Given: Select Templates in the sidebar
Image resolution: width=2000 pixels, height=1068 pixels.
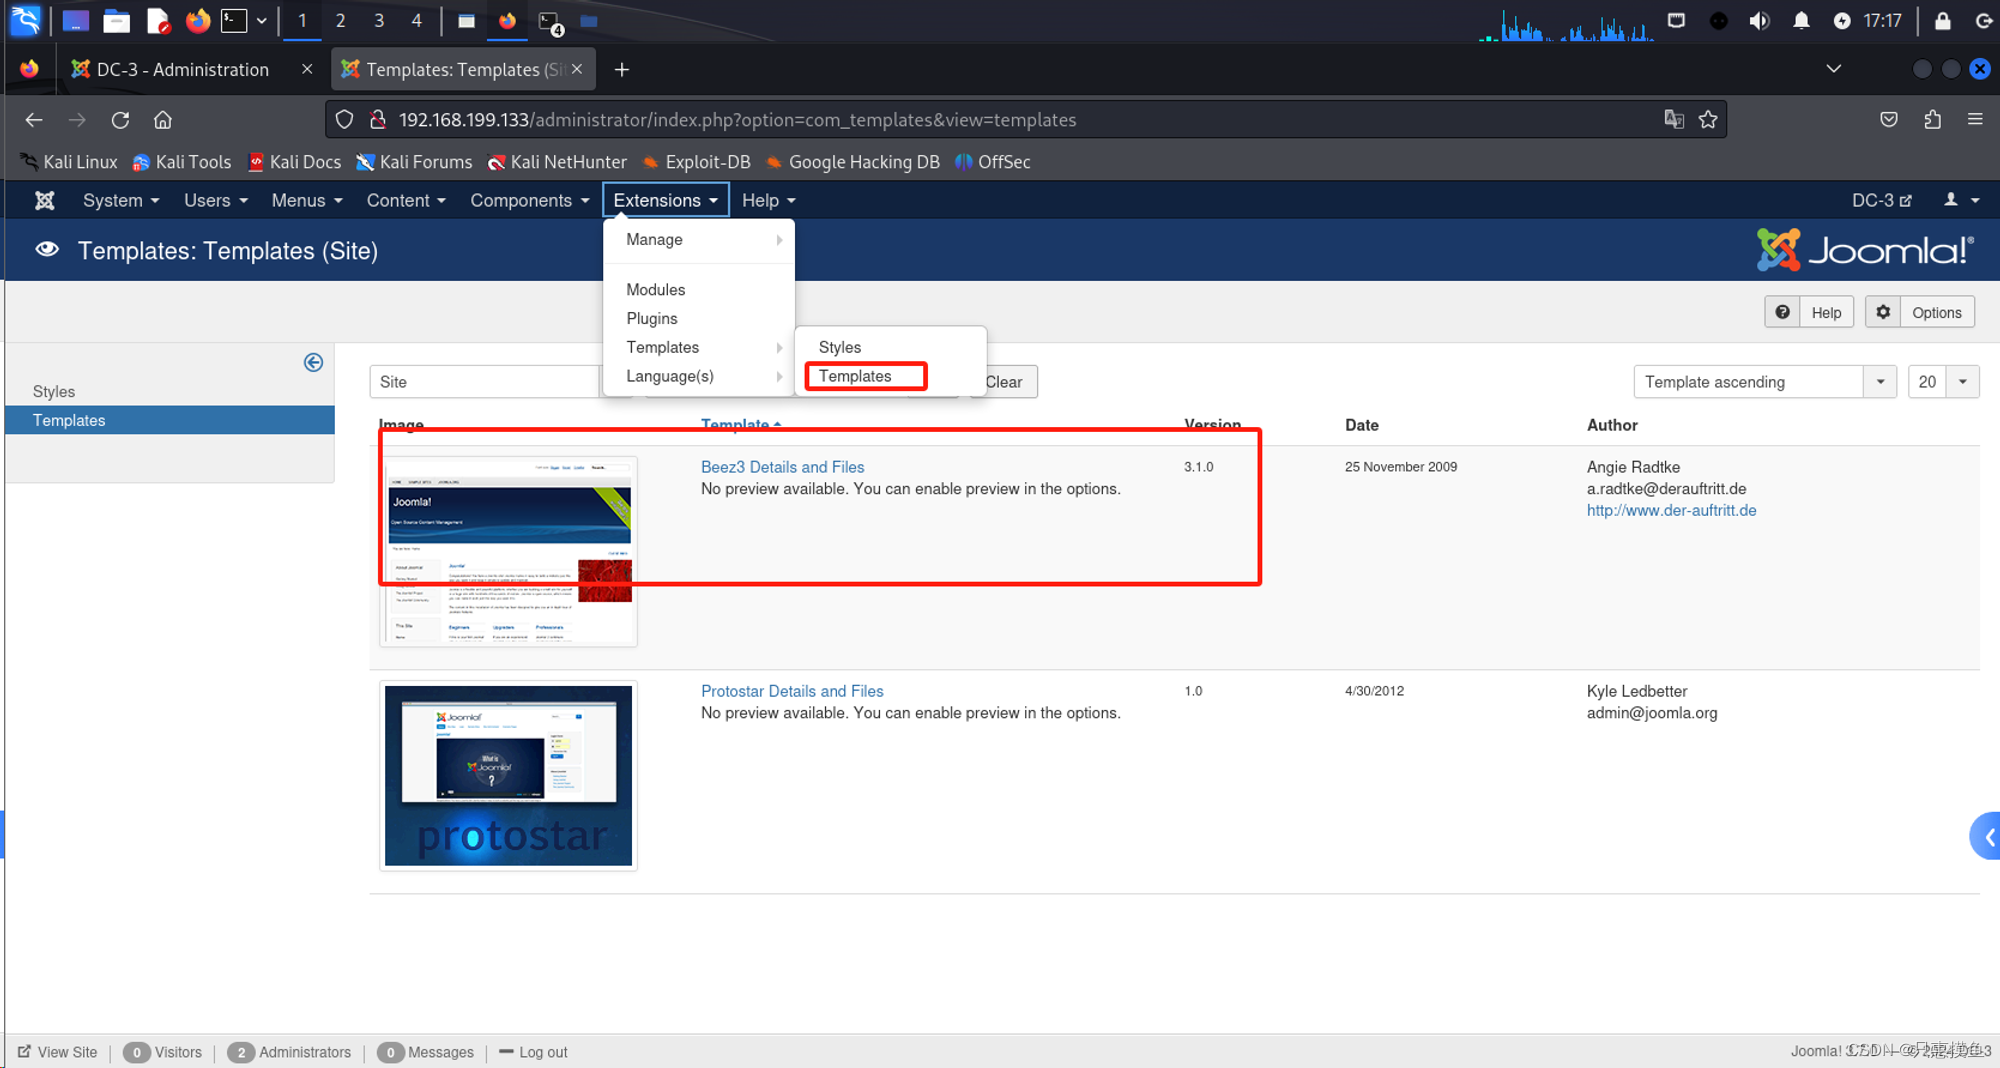Looking at the screenshot, I should [170, 420].
